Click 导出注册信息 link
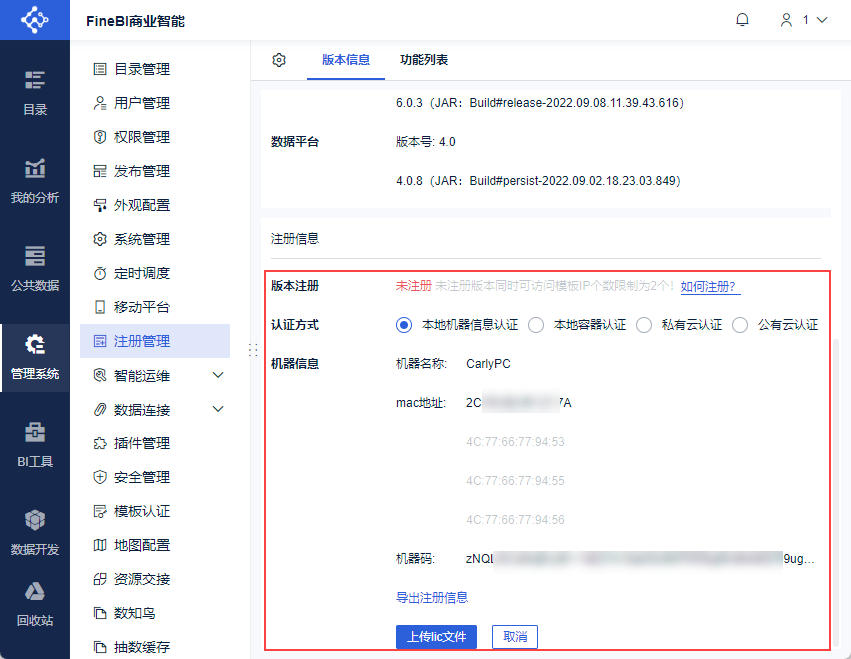 click(432, 598)
